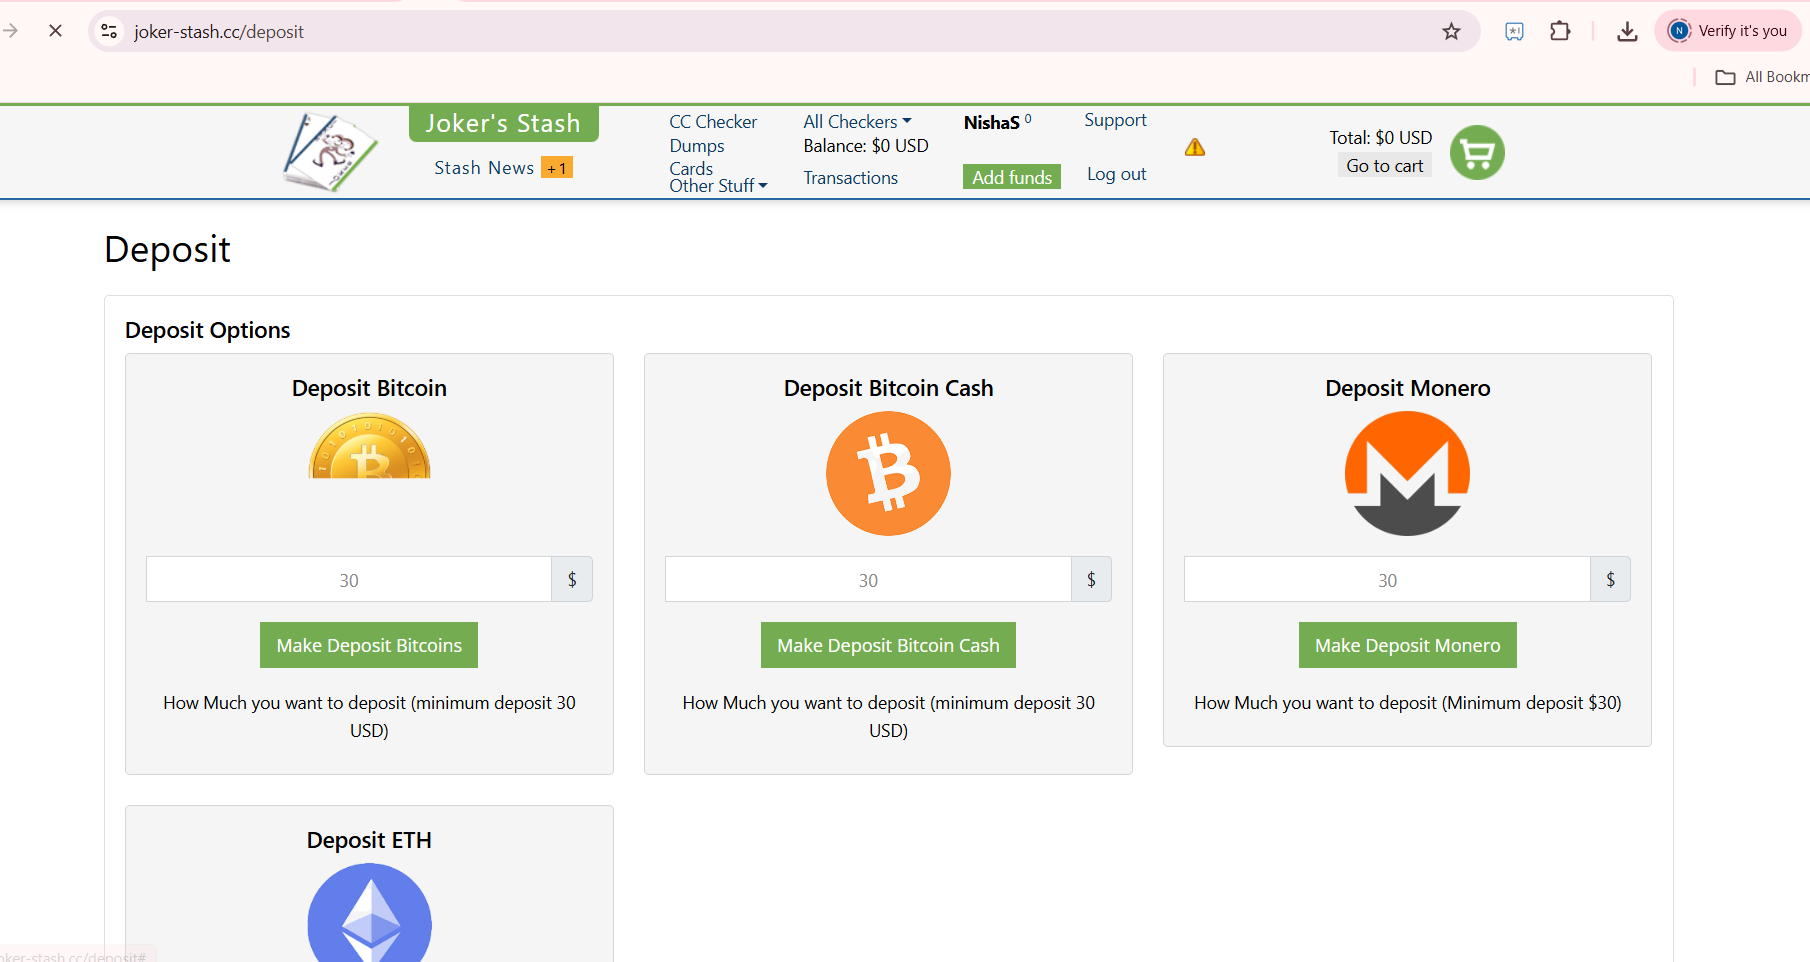Open the browser downloads icon
This screenshot has width=1810, height=962.
(x=1627, y=31)
